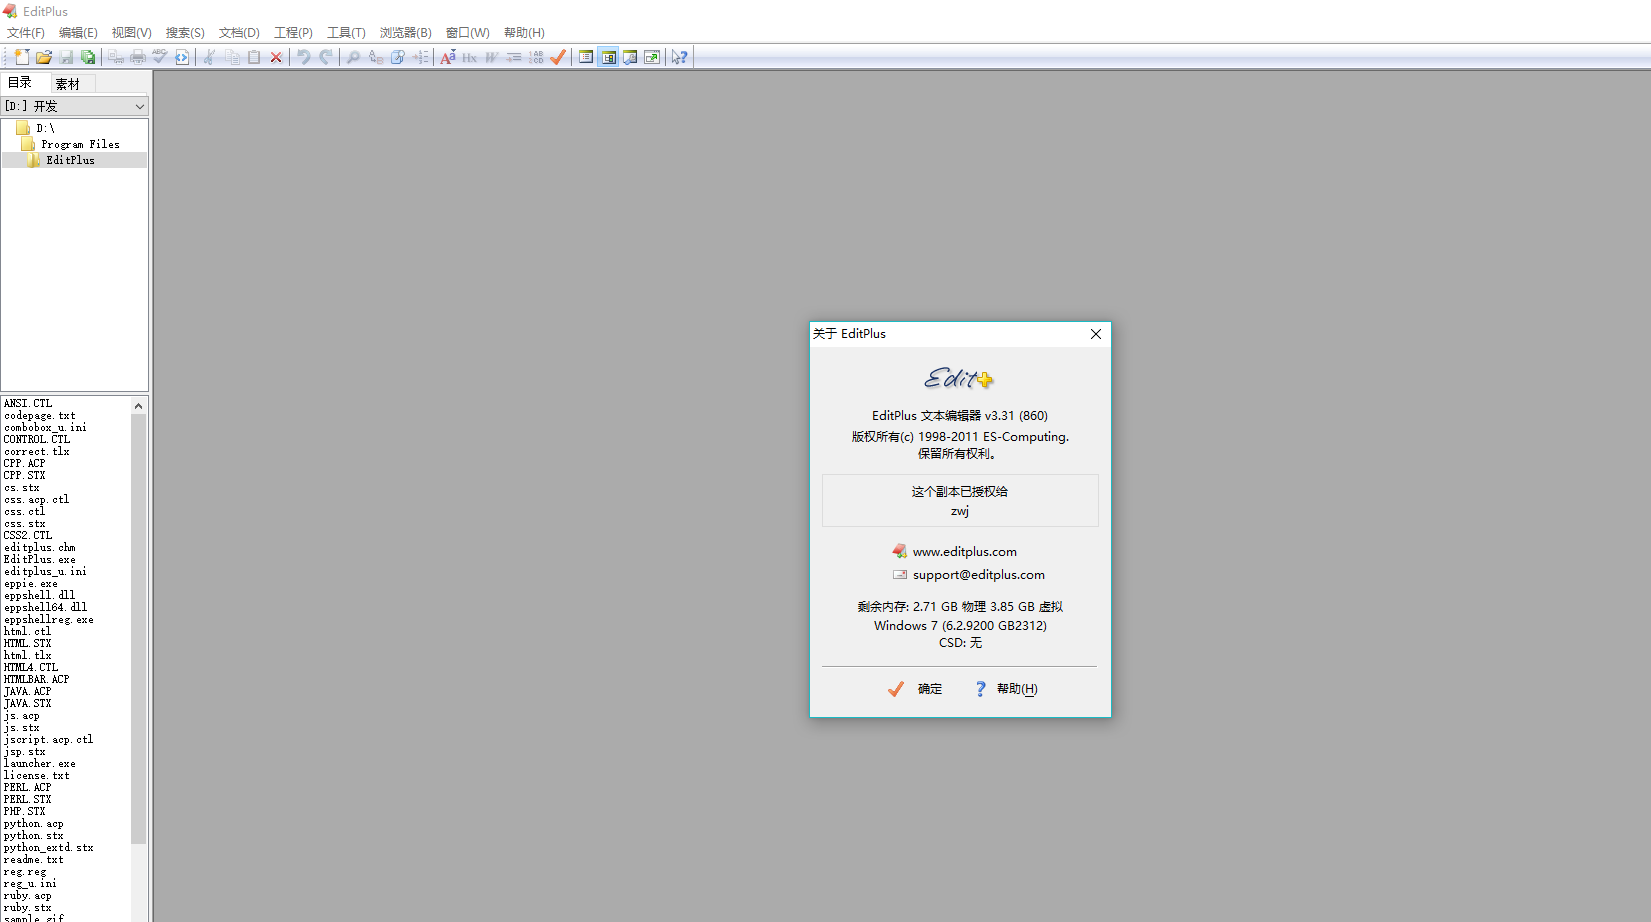Open the drive dropdown showing [D:] 开发
Screen dimensions: 1651x922
[75, 106]
